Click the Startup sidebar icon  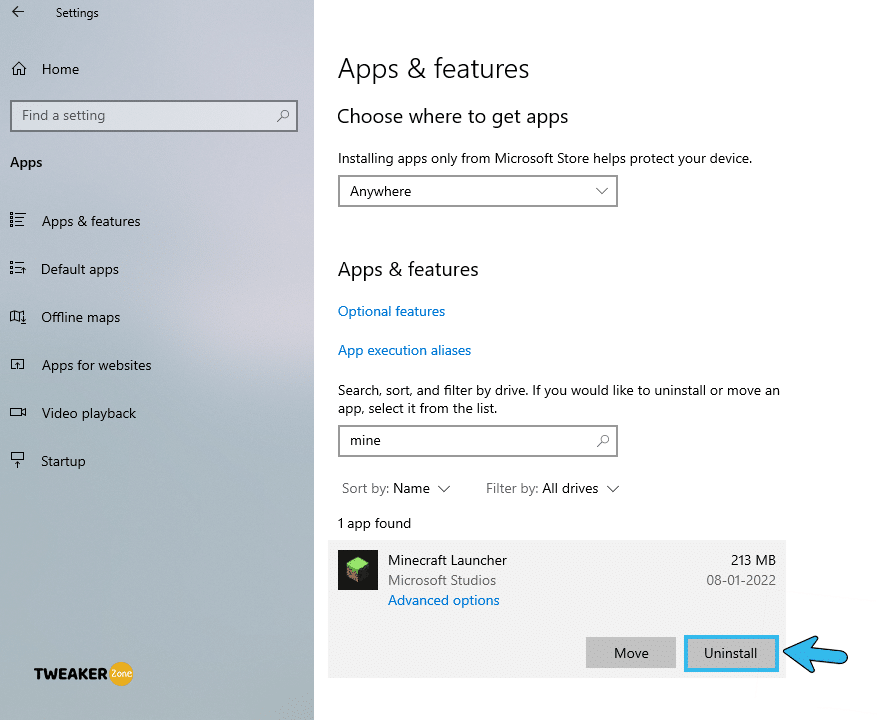click(x=17, y=460)
